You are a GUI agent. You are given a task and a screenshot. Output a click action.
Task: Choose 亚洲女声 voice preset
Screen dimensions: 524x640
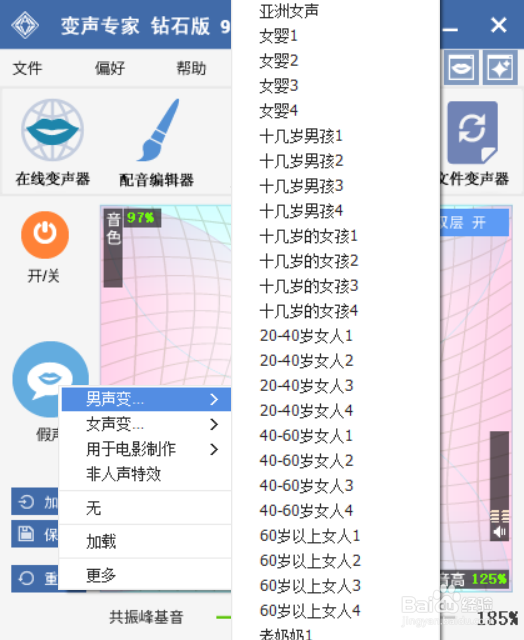(x=289, y=11)
